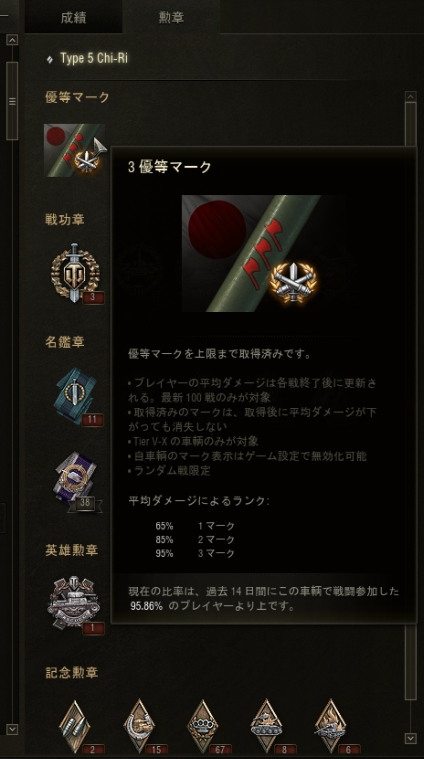
Task: Select the burning tank badge with count 6
Action: pyautogui.click(x=333, y=727)
